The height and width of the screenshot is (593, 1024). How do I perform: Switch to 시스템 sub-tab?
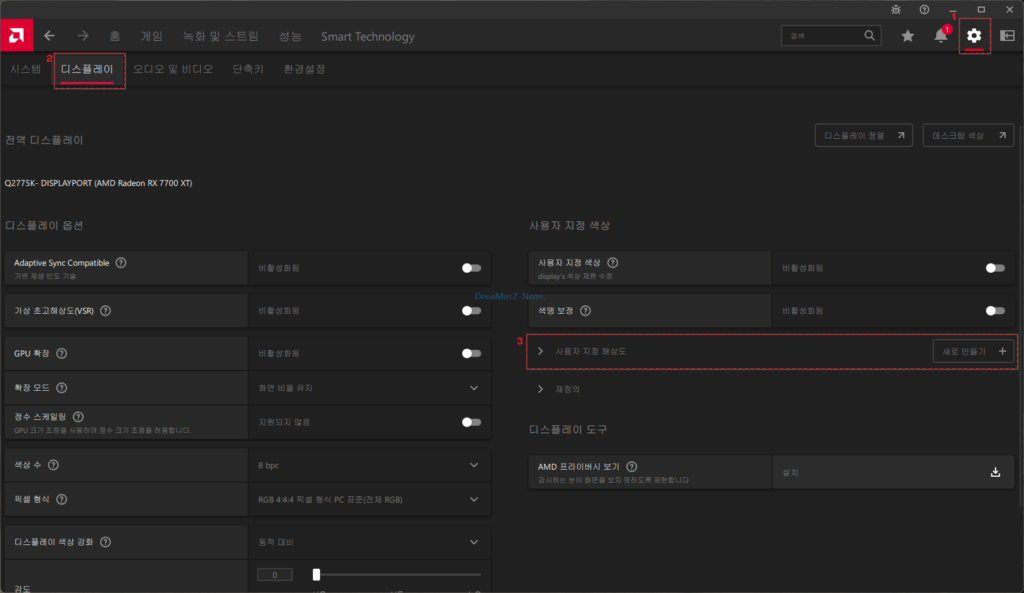(x=25, y=69)
